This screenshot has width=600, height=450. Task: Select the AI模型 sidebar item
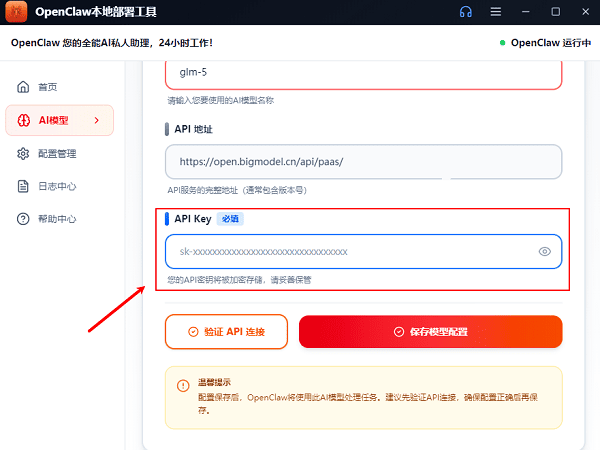click(59, 120)
